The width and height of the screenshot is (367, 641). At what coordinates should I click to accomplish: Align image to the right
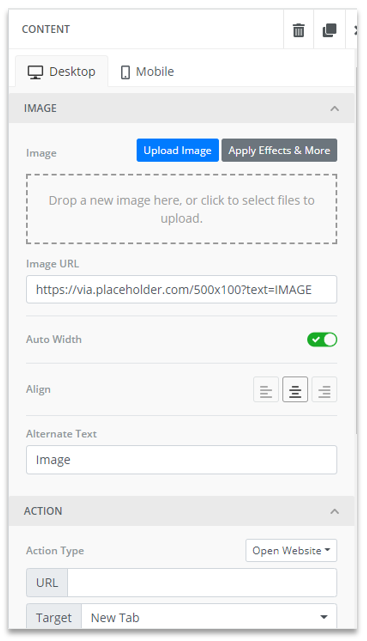click(324, 390)
